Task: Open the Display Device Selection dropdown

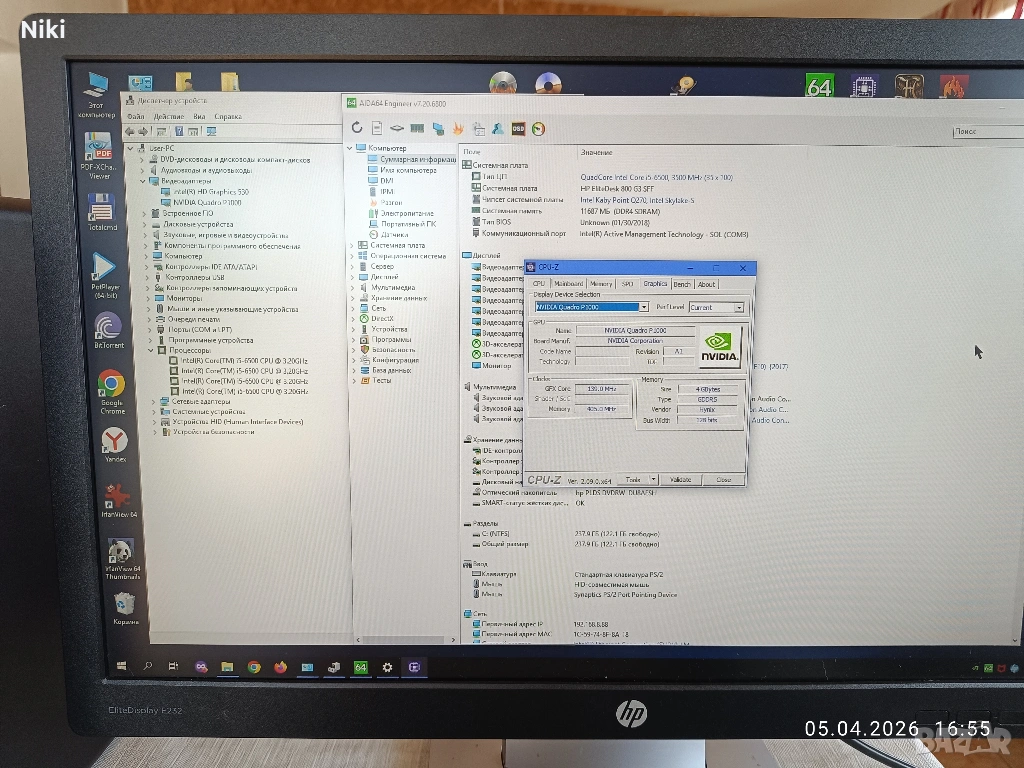Action: click(x=643, y=307)
